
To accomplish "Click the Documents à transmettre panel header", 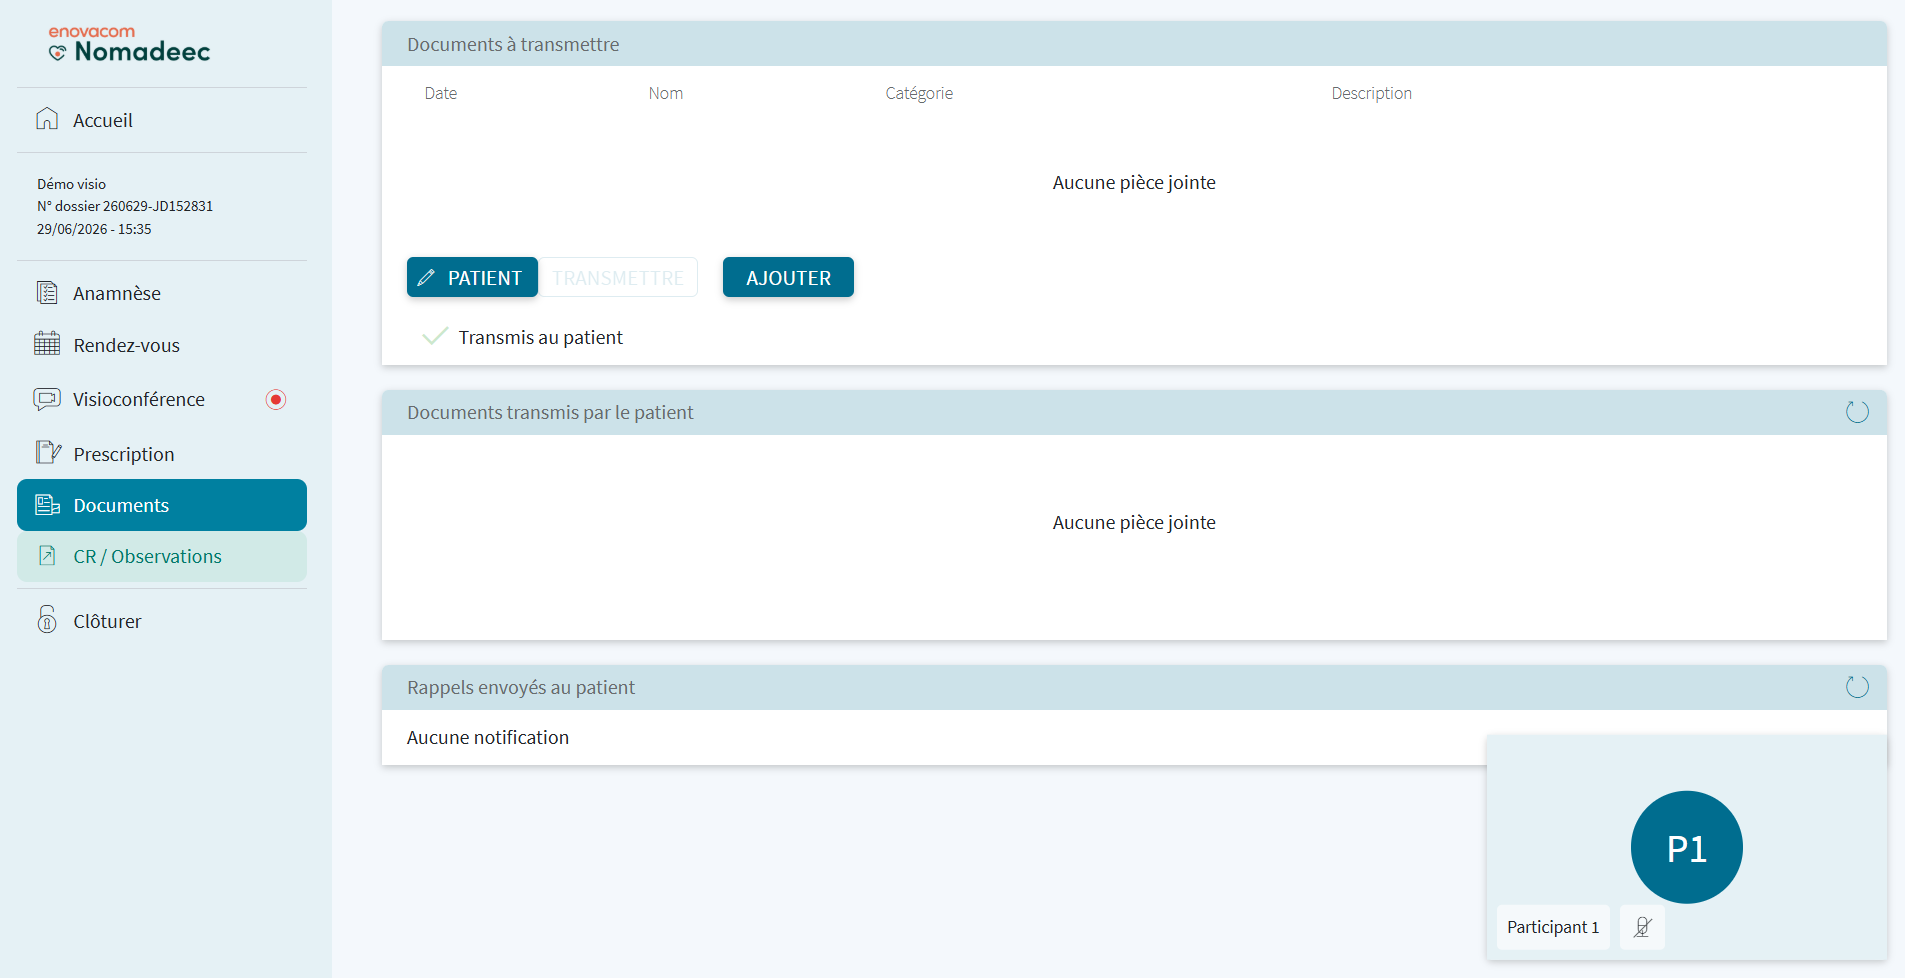I will point(1134,44).
